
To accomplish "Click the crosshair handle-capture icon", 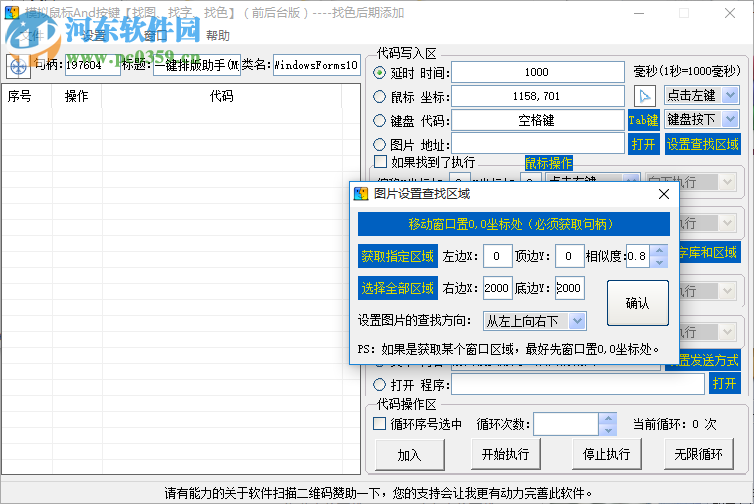I will coord(18,66).
